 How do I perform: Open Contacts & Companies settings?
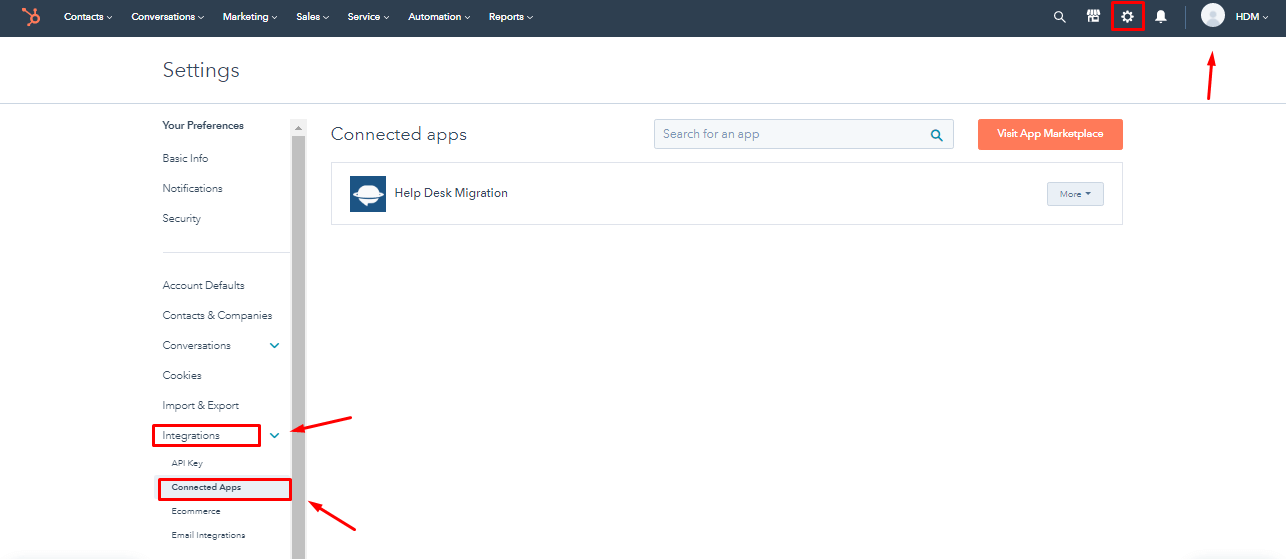[217, 316]
